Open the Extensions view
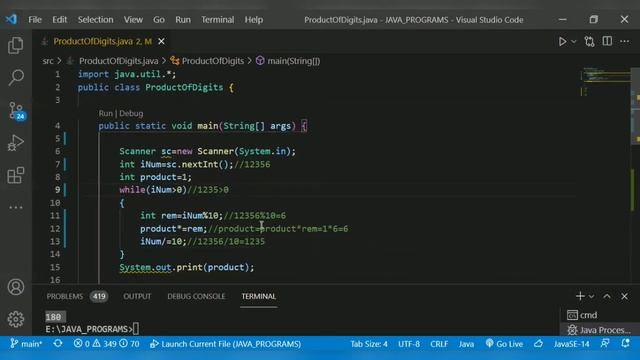The width and height of the screenshot is (640, 360). click(16, 176)
